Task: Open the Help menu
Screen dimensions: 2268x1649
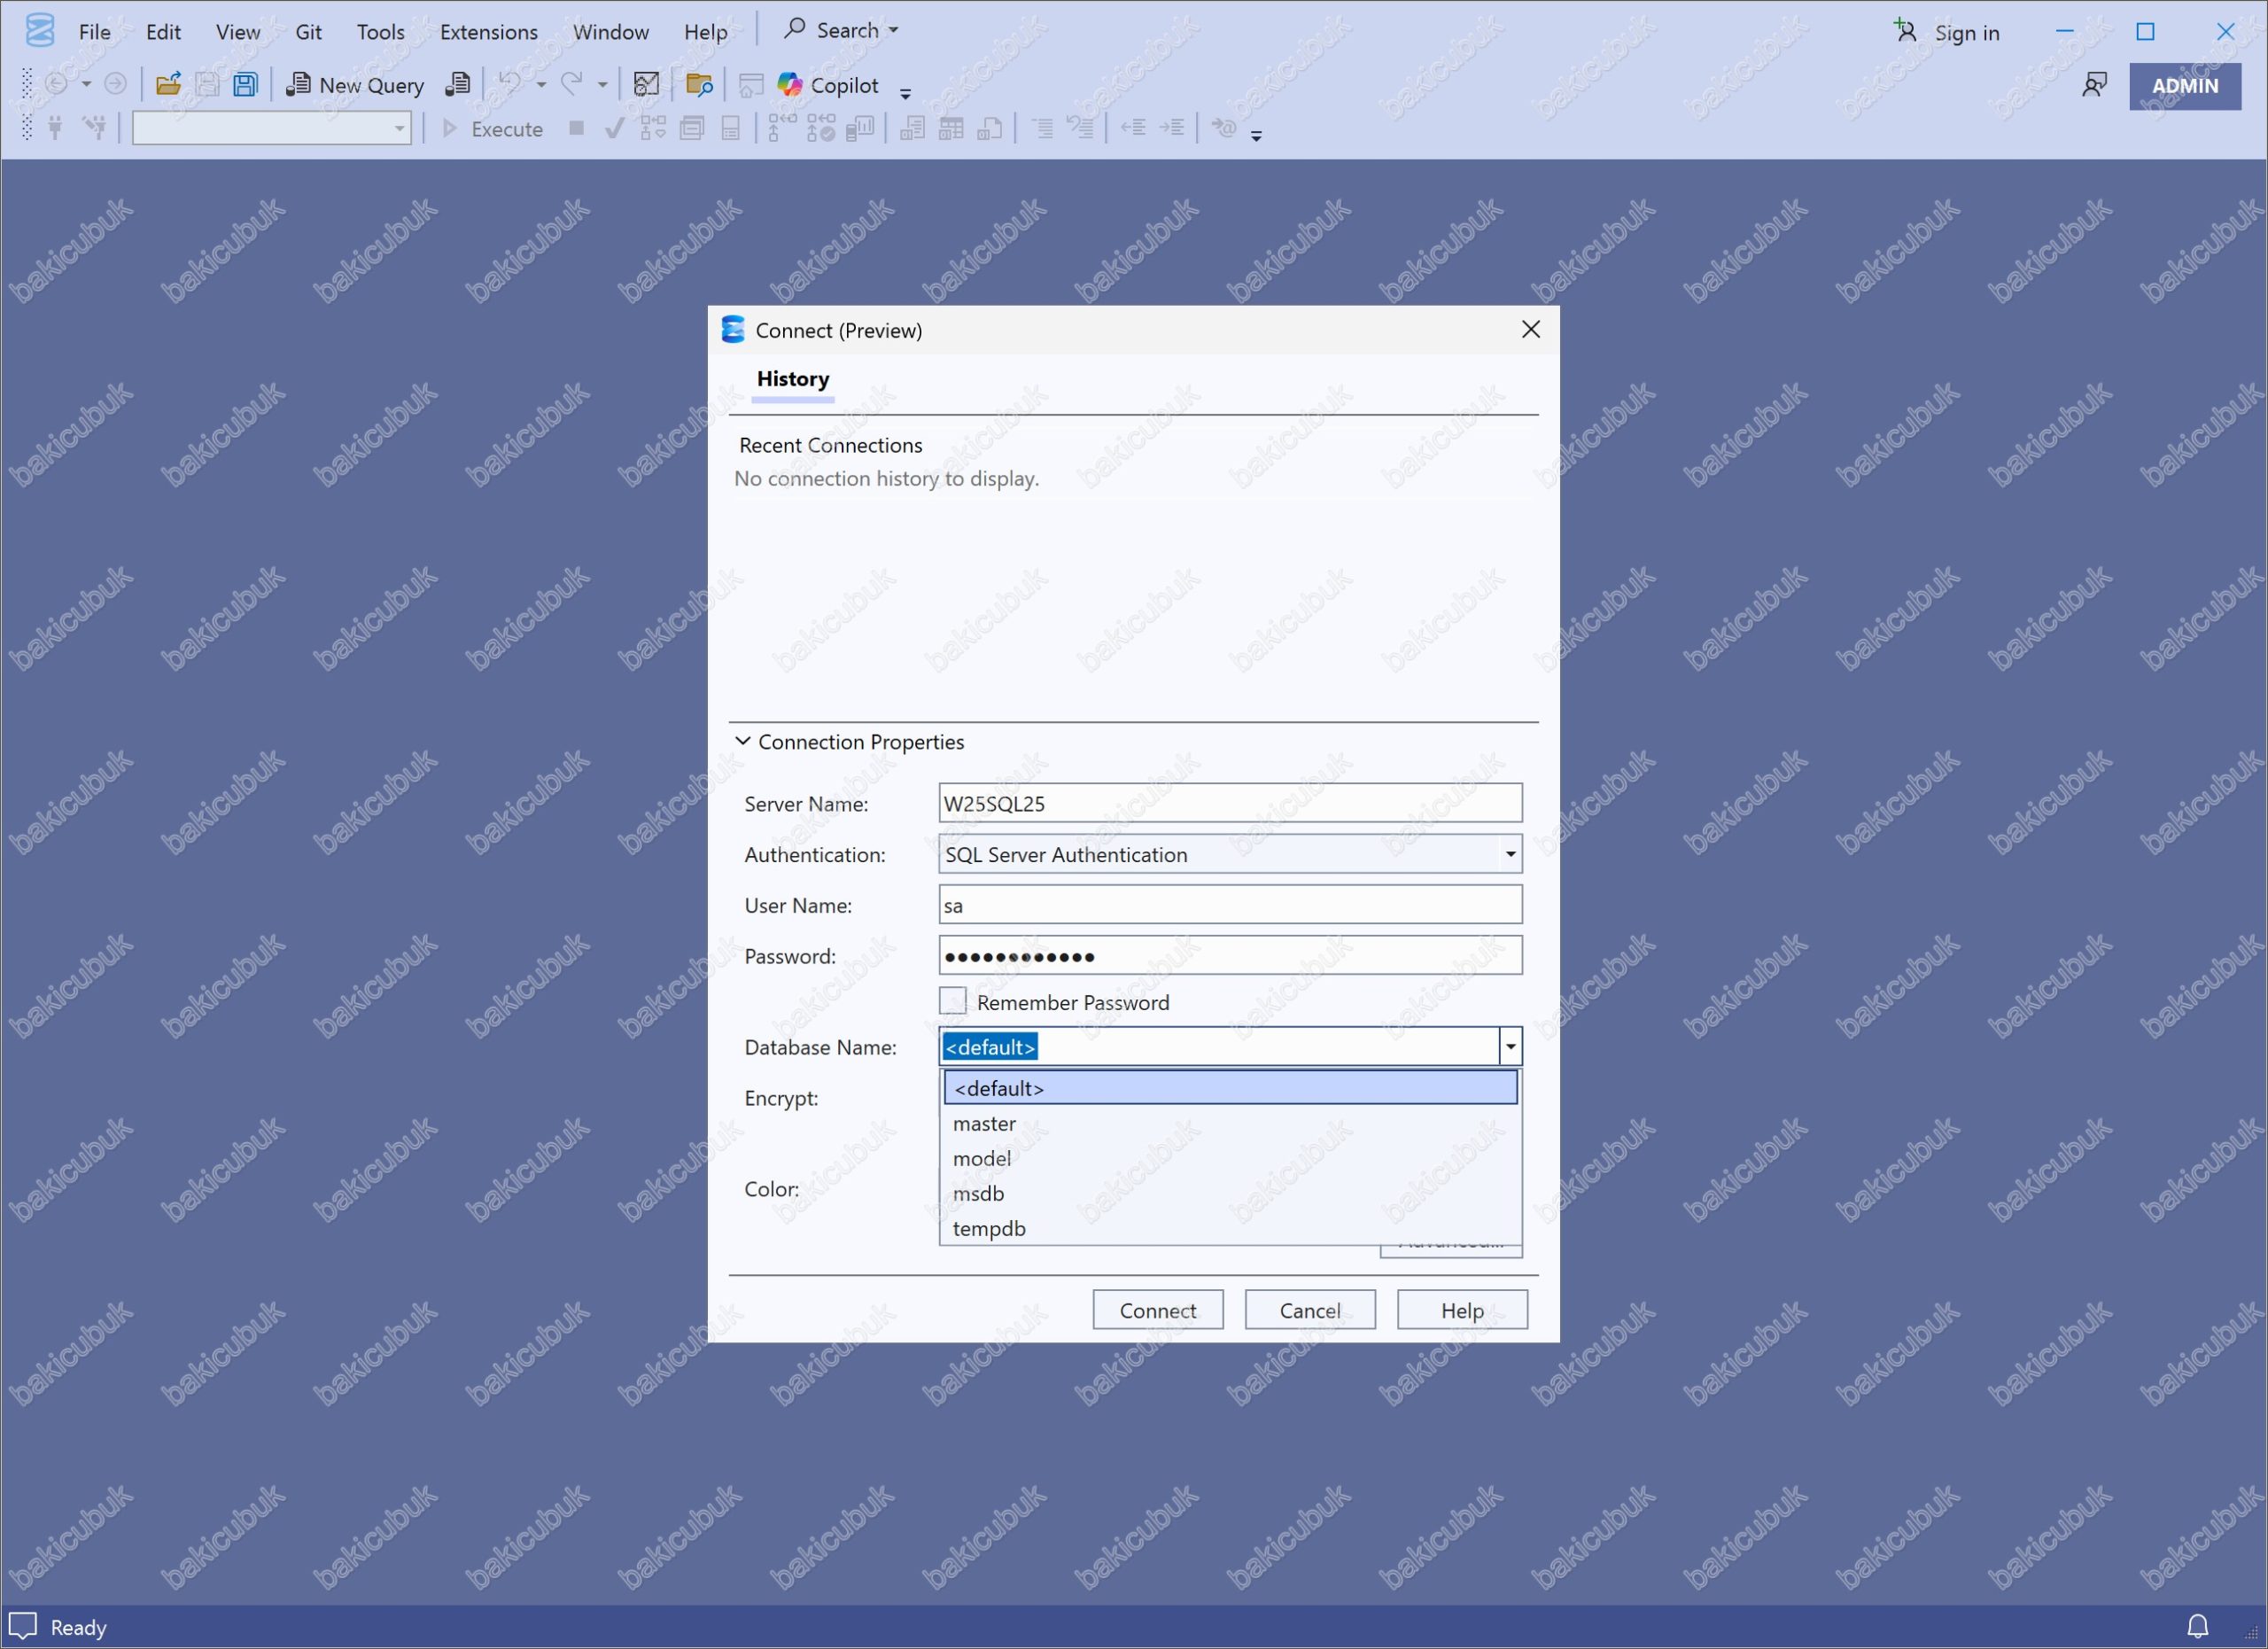Action: (706, 32)
